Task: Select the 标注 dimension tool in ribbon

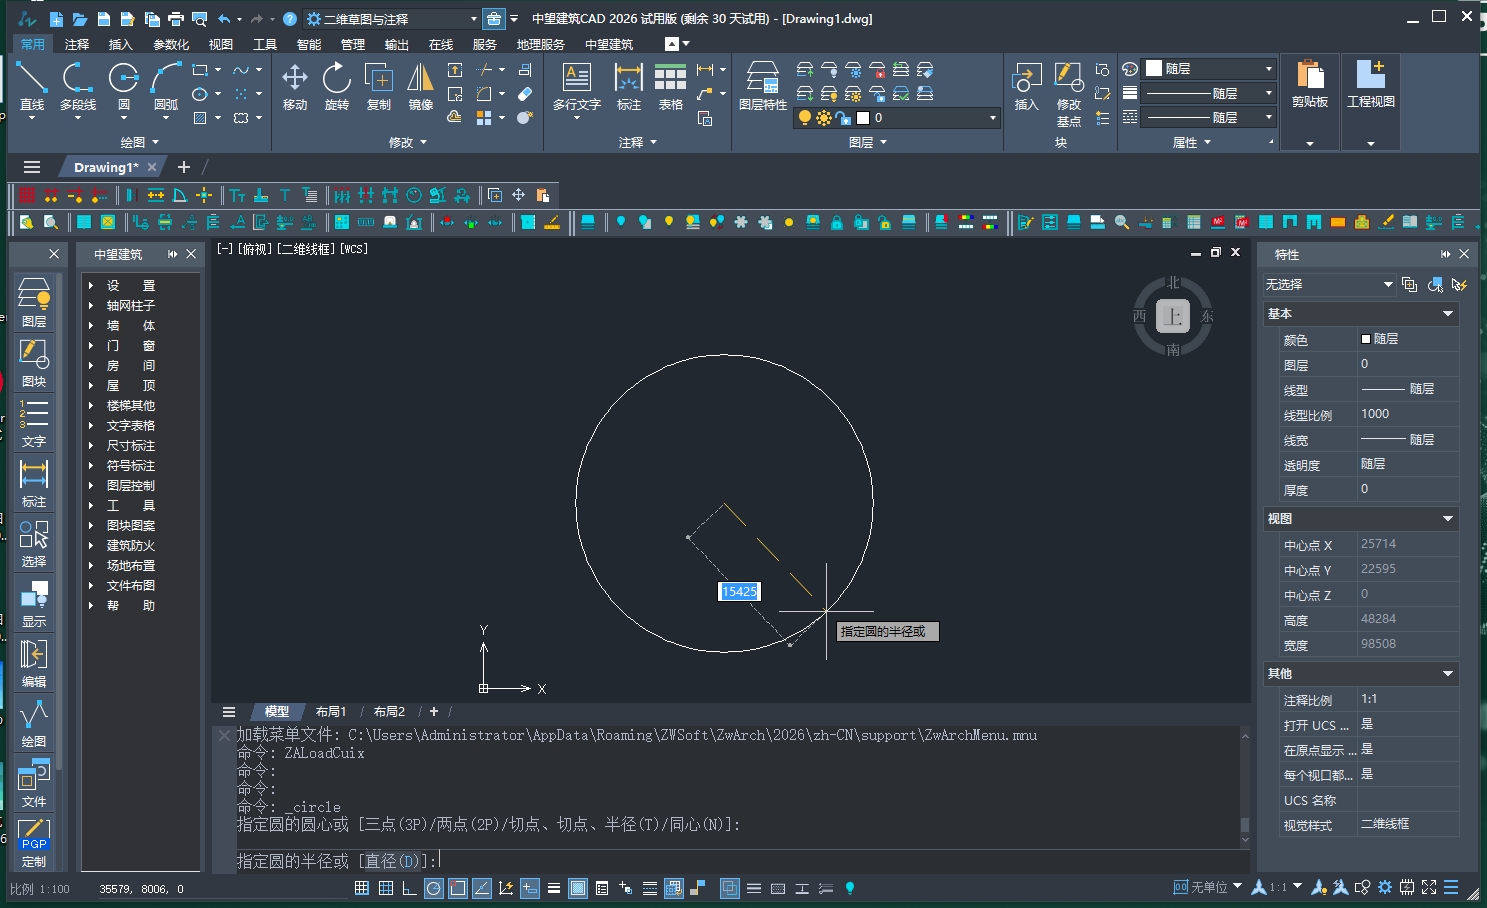Action: 629,86
